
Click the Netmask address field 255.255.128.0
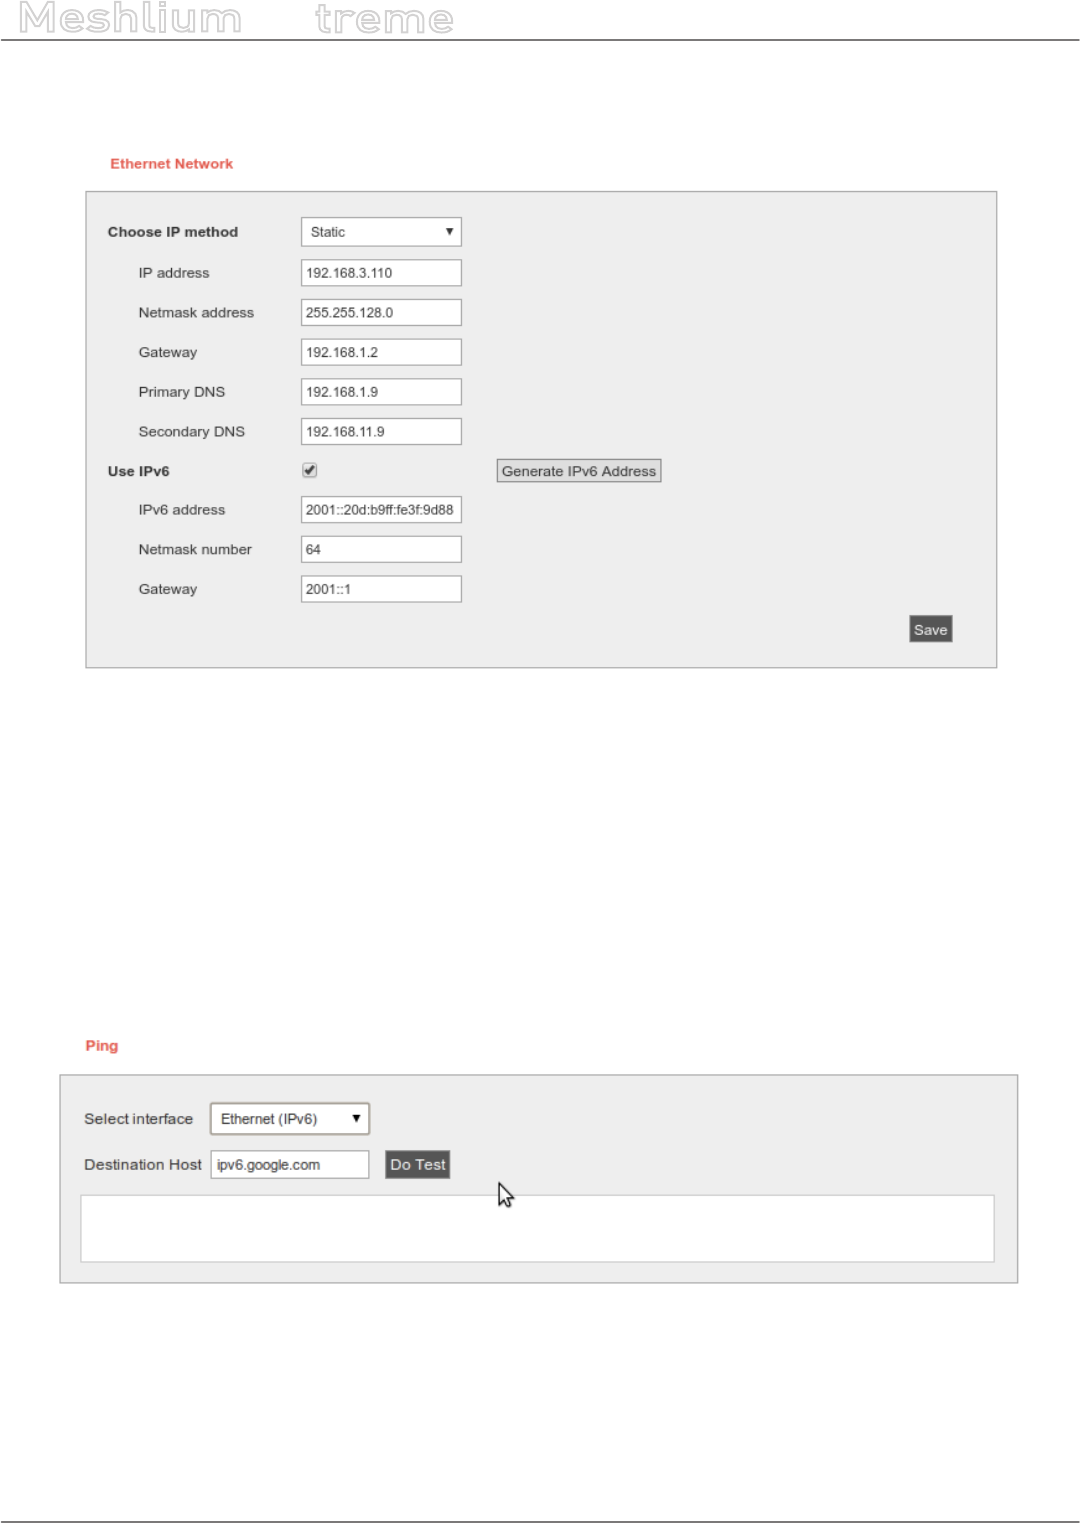[x=381, y=313]
